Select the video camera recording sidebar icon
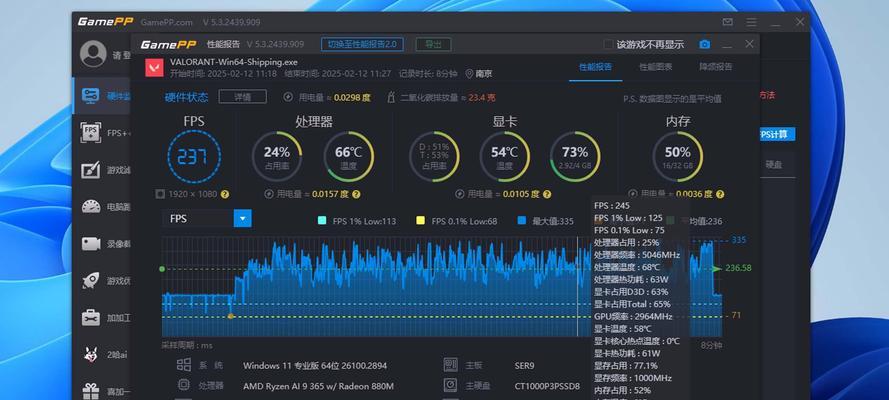The image size is (889, 400). tap(91, 244)
